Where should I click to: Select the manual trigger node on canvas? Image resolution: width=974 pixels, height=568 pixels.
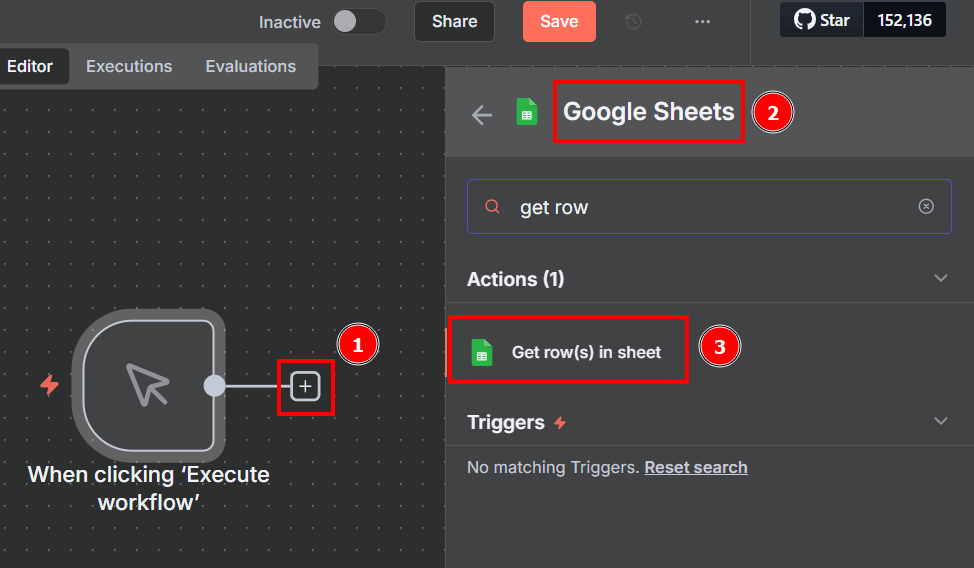click(148, 385)
